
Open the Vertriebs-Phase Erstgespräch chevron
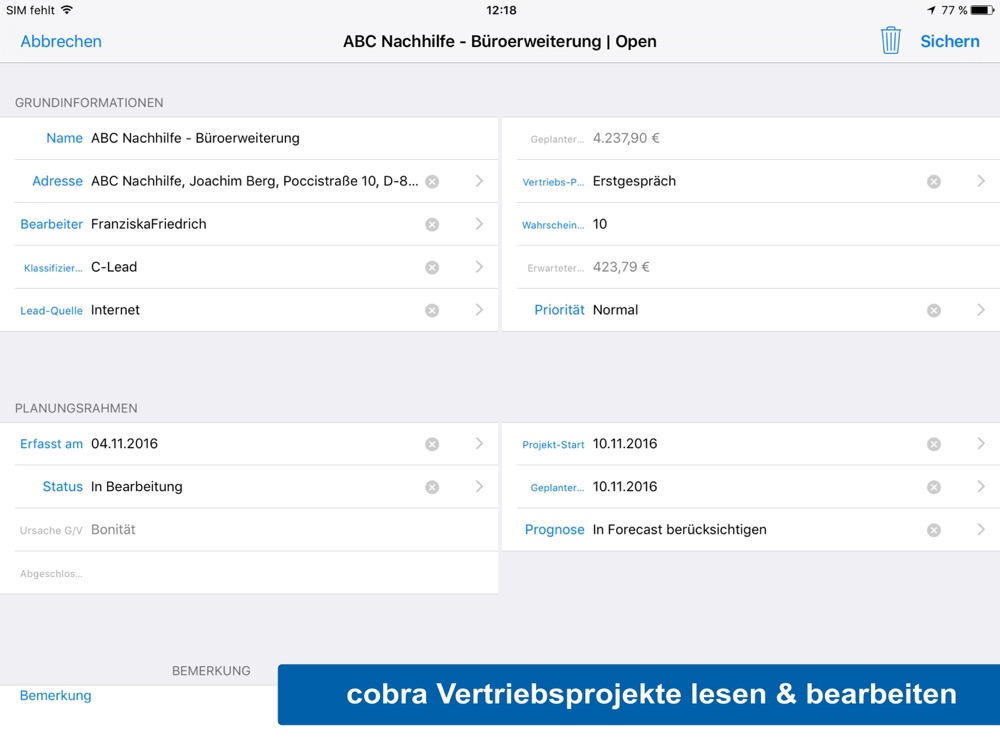(981, 181)
